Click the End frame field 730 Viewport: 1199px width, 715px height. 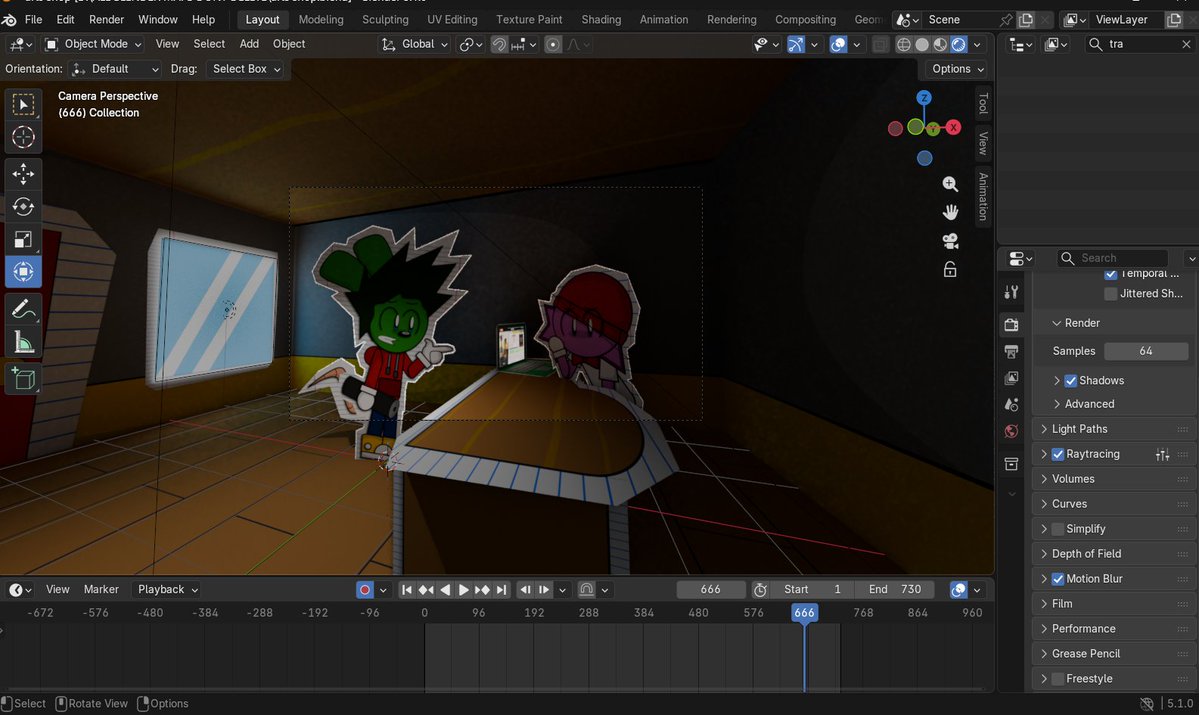(x=896, y=590)
